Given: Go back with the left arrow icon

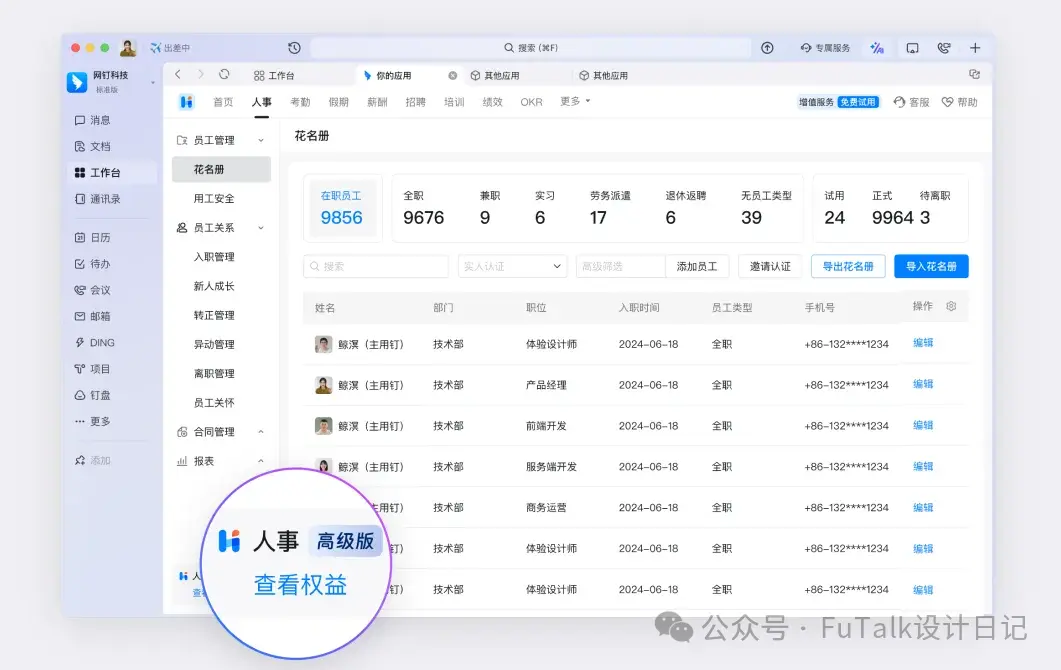Looking at the screenshot, I should point(178,74).
